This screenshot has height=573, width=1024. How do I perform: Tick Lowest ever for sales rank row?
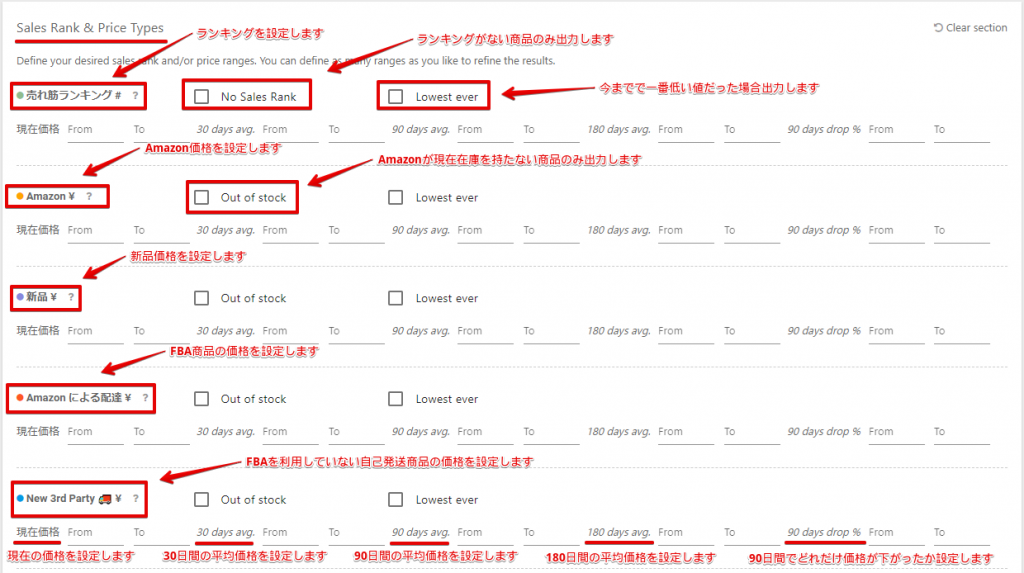click(x=396, y=97)
